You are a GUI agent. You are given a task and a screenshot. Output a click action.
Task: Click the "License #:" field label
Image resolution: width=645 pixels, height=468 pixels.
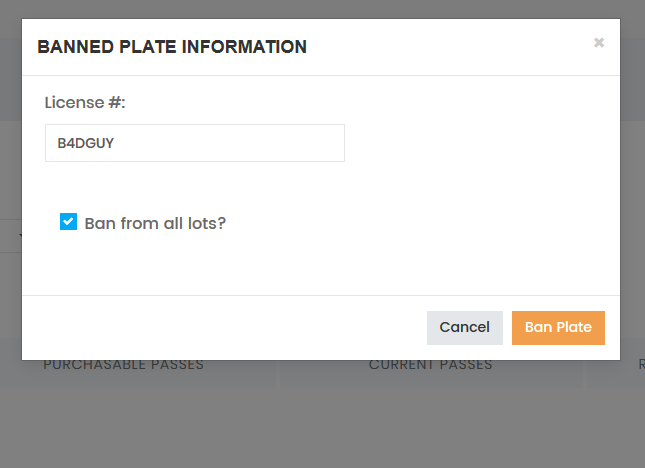point(84,102)
